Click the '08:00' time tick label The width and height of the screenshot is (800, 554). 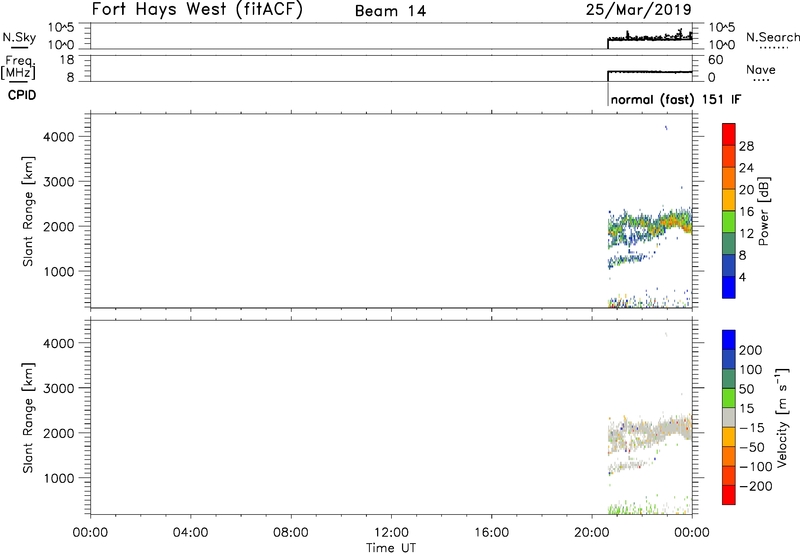[290, 533]
